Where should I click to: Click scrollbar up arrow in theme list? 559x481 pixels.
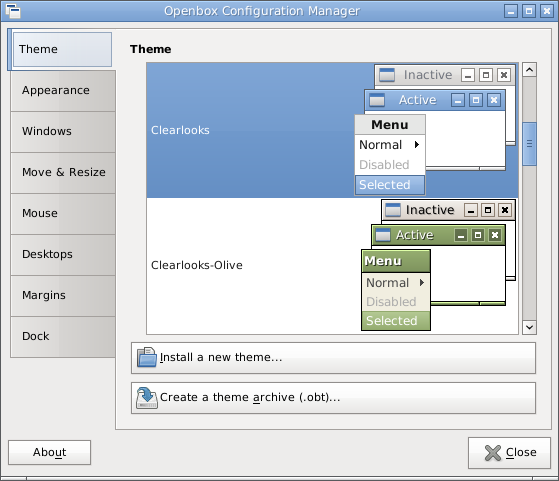click(x=529, y=70)
